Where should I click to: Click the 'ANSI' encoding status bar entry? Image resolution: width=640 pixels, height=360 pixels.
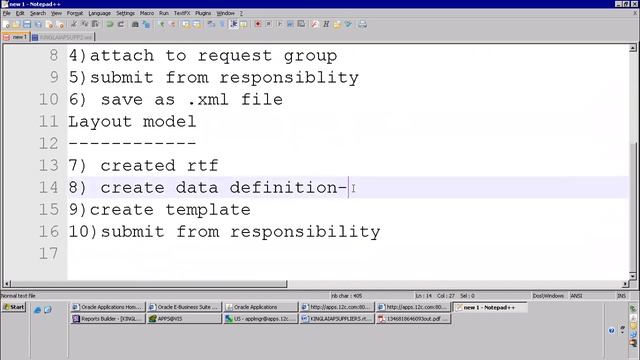576,296
